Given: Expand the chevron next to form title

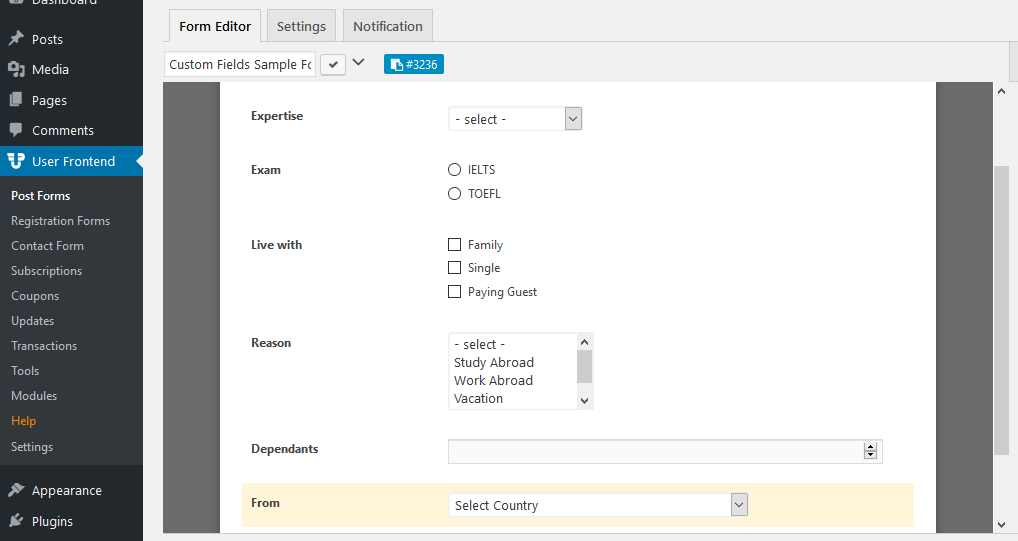Looking at the screenshot, I should coord(358,63).
